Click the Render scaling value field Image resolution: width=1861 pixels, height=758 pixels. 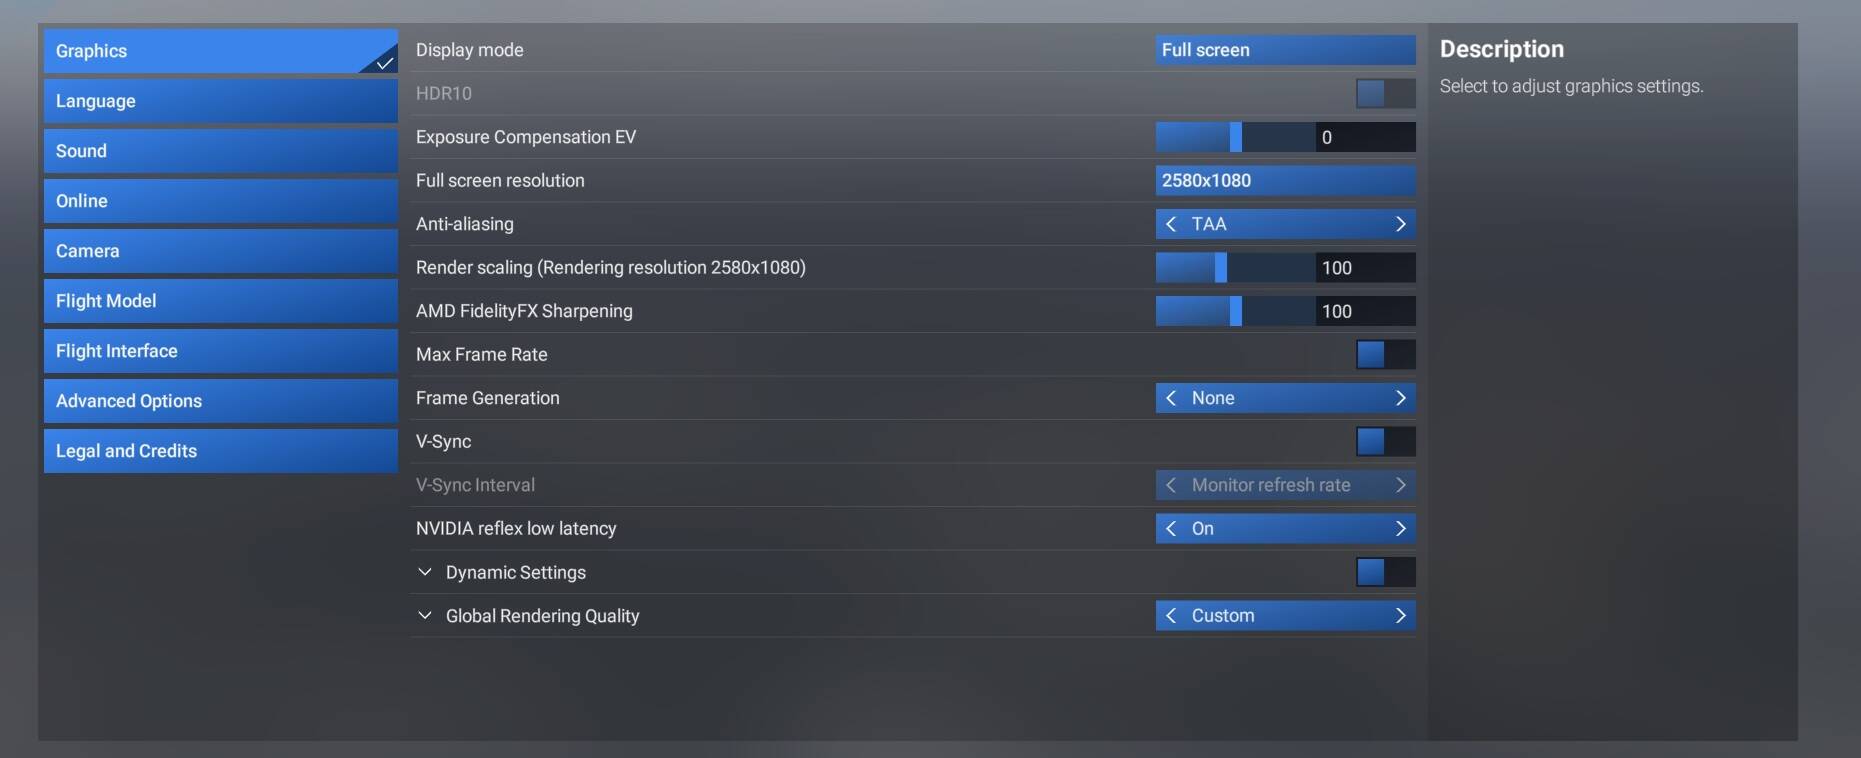(x=1365, y=267)
